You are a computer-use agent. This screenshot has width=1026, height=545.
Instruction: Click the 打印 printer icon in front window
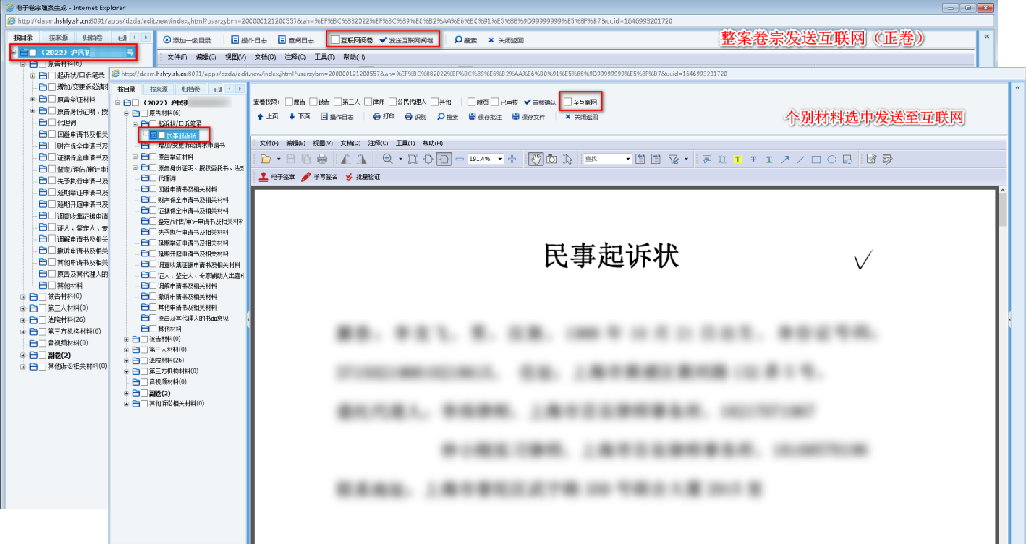[x=376, y=117]
